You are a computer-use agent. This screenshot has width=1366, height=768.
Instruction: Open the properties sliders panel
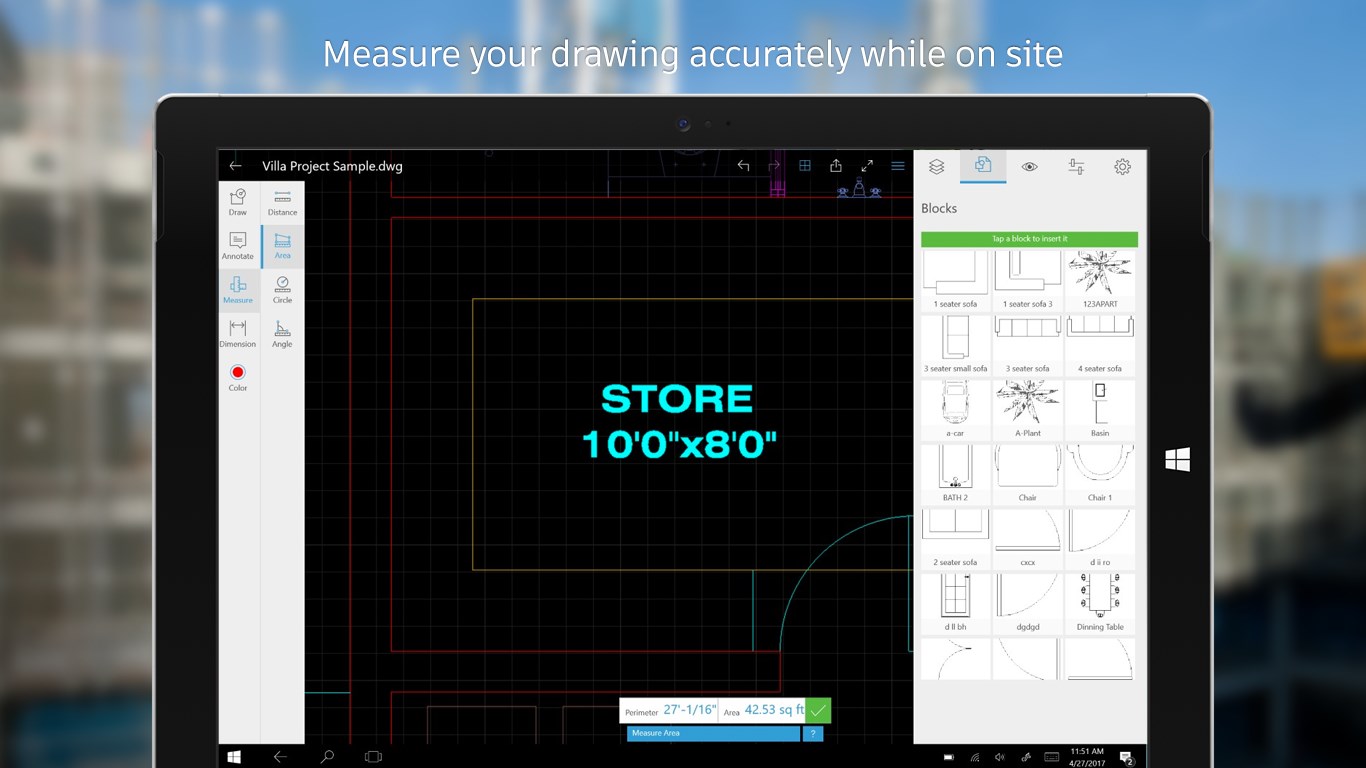[x=1076, y=166]
